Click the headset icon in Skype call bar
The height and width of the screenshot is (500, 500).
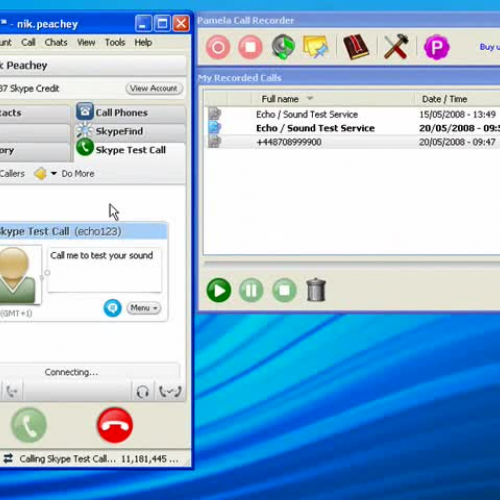point(143,392)
